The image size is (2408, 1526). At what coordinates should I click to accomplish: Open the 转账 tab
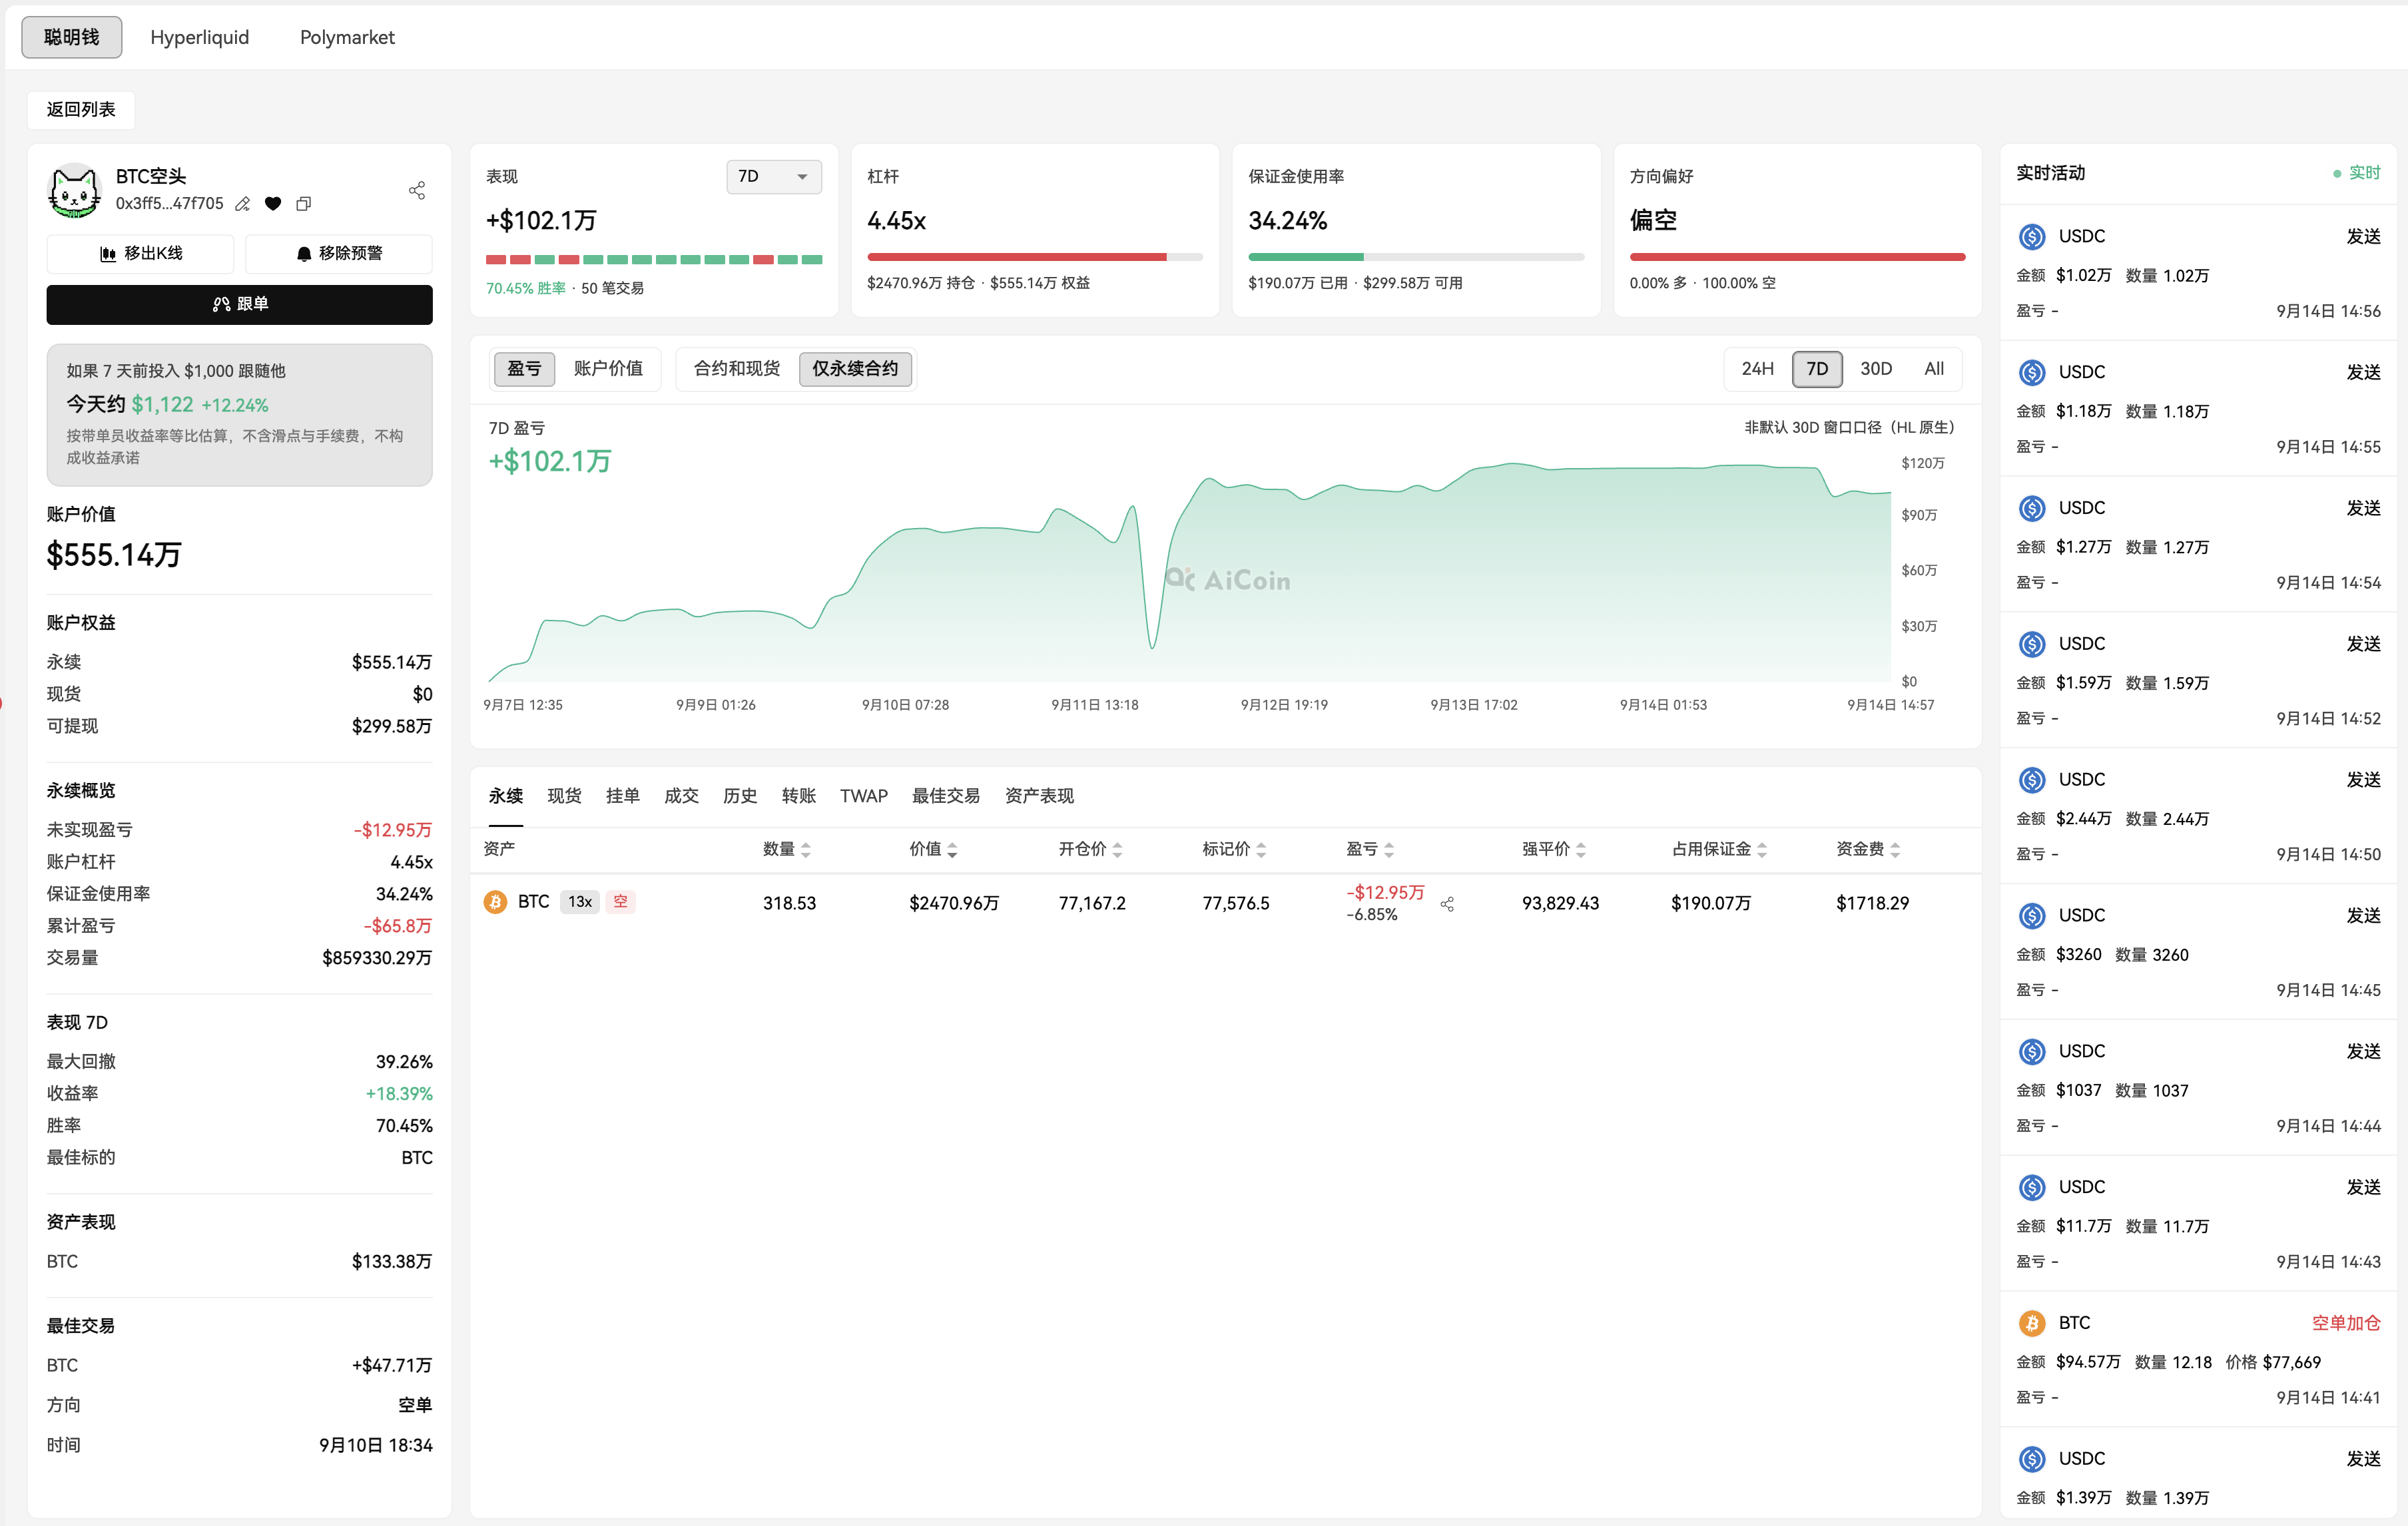pyautogui.click(x=799, y=796)
